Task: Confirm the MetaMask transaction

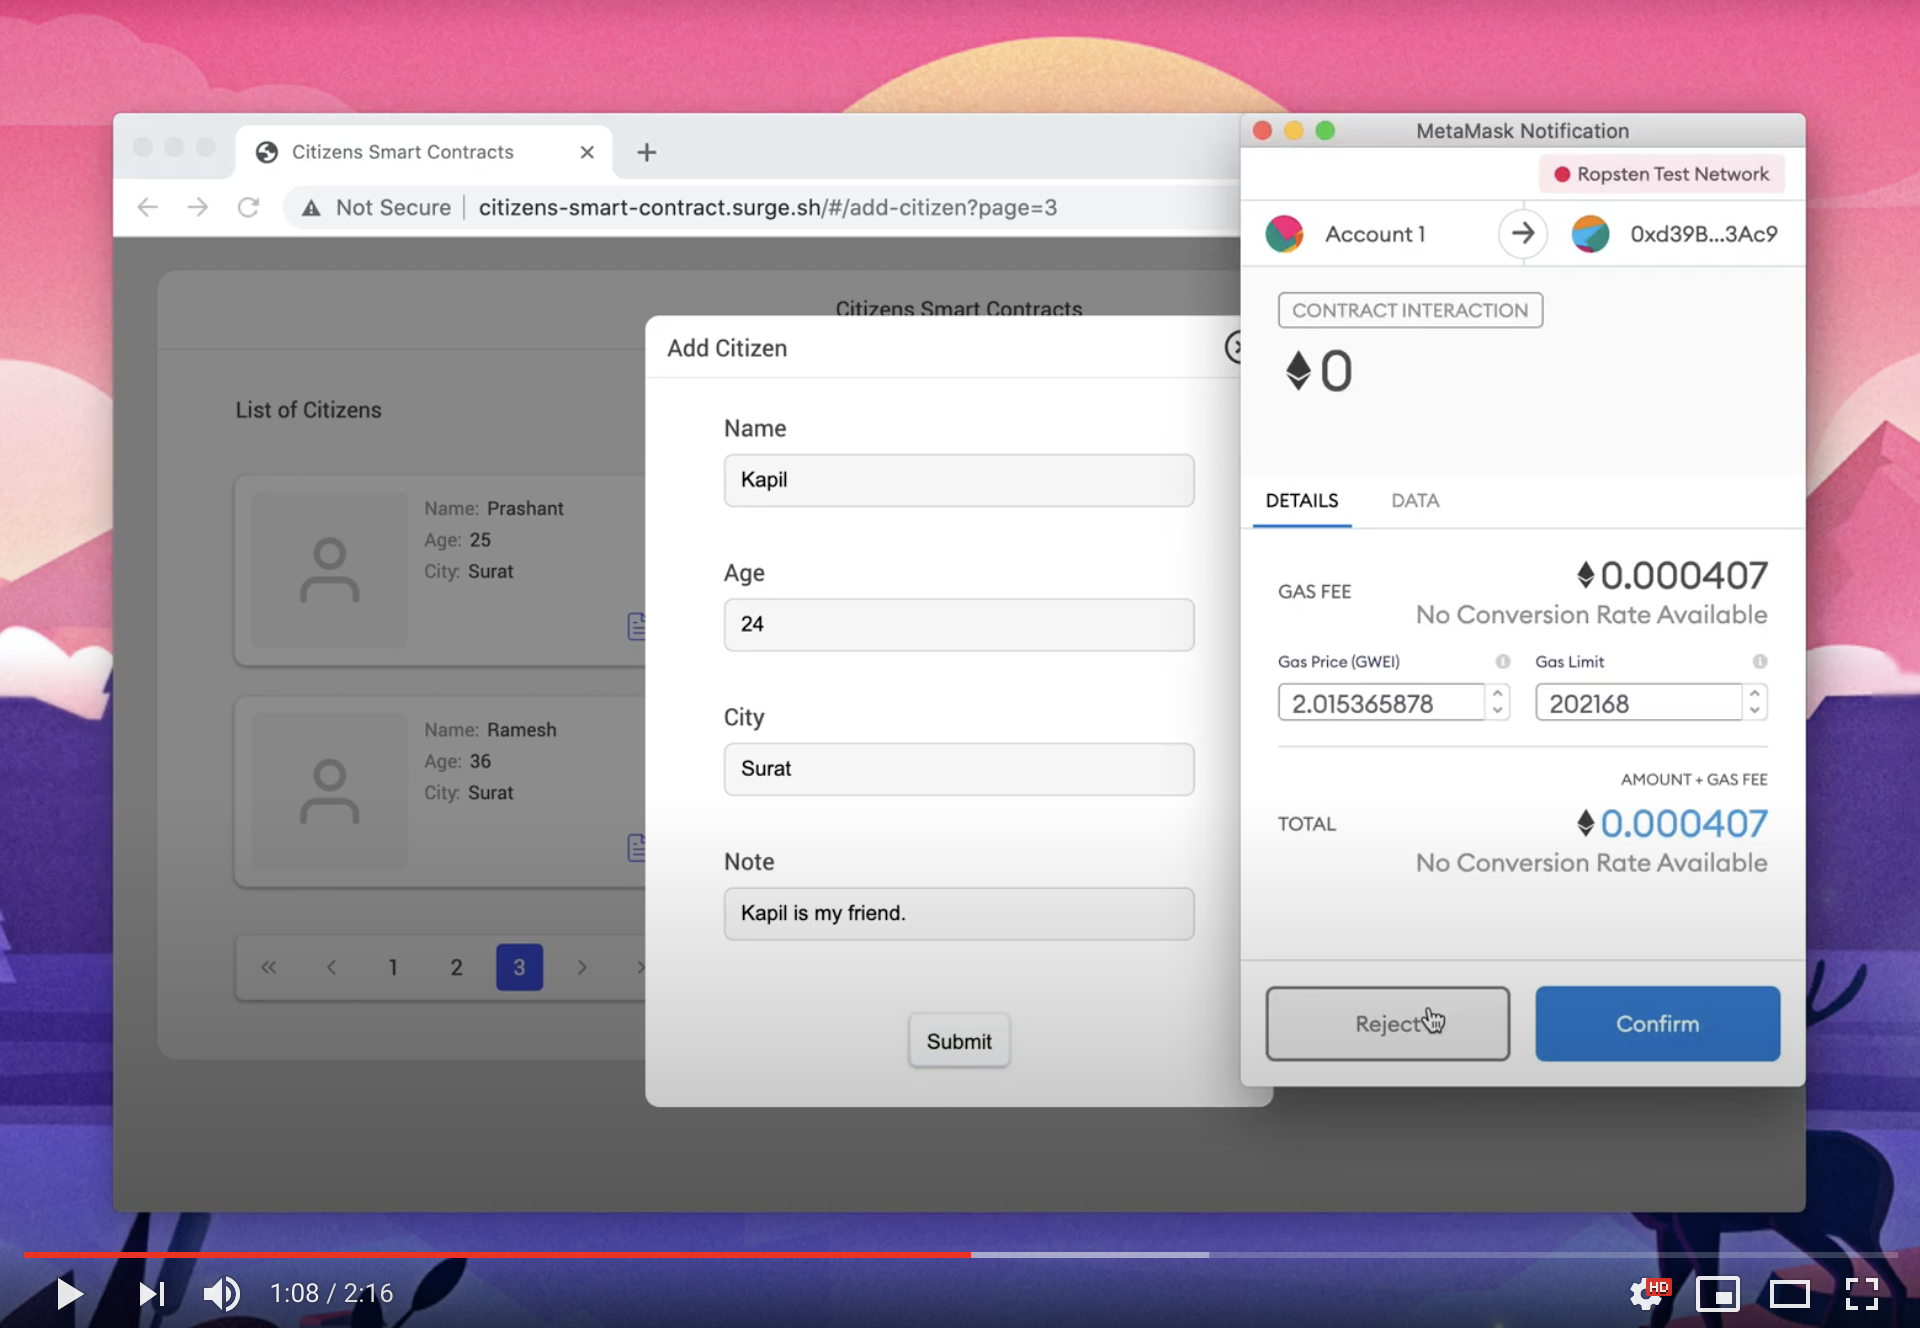Action: click(1657, 1024)
